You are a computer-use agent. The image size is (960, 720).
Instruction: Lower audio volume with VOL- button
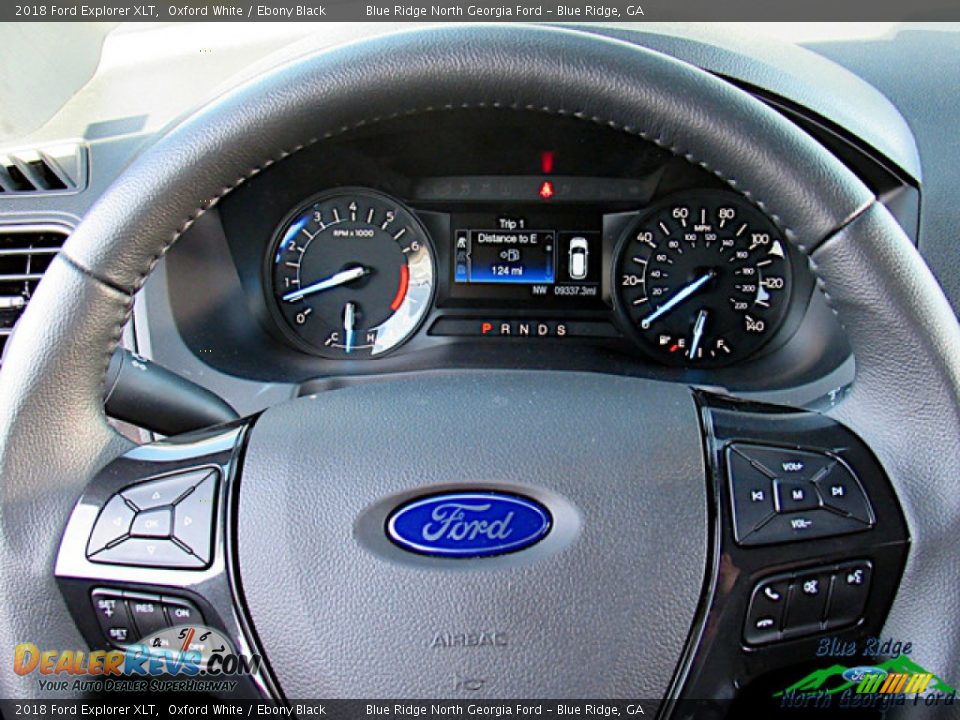pyautogui.click(x=800, y=525)
